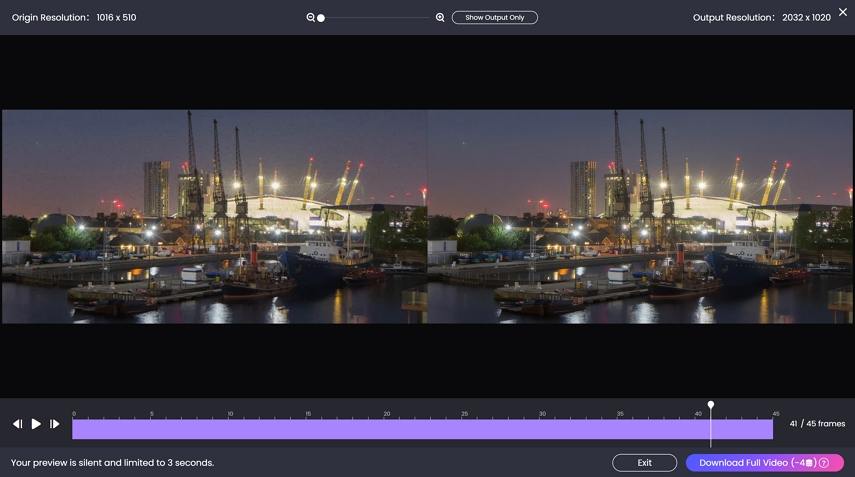The width and height of the screenshot is (855, 477).
Task: Click the zoom out magnifier icon
Action: pyautogui.click(x=310, y=17)
